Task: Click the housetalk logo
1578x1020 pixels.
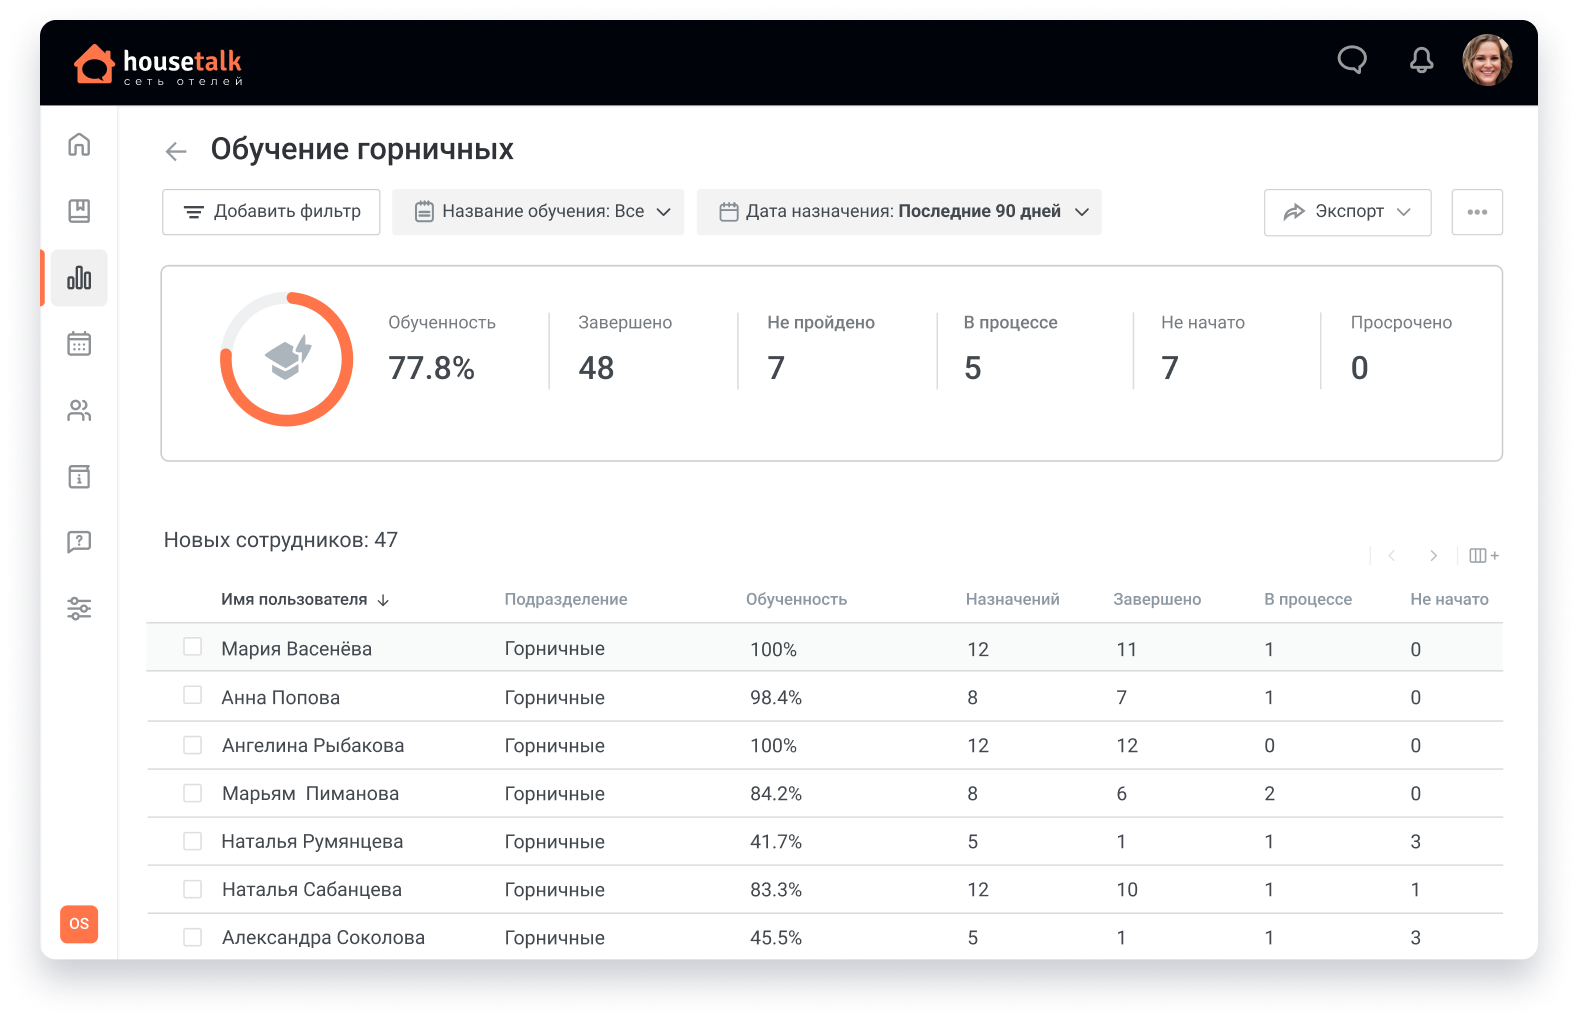Action: point(158,65)
